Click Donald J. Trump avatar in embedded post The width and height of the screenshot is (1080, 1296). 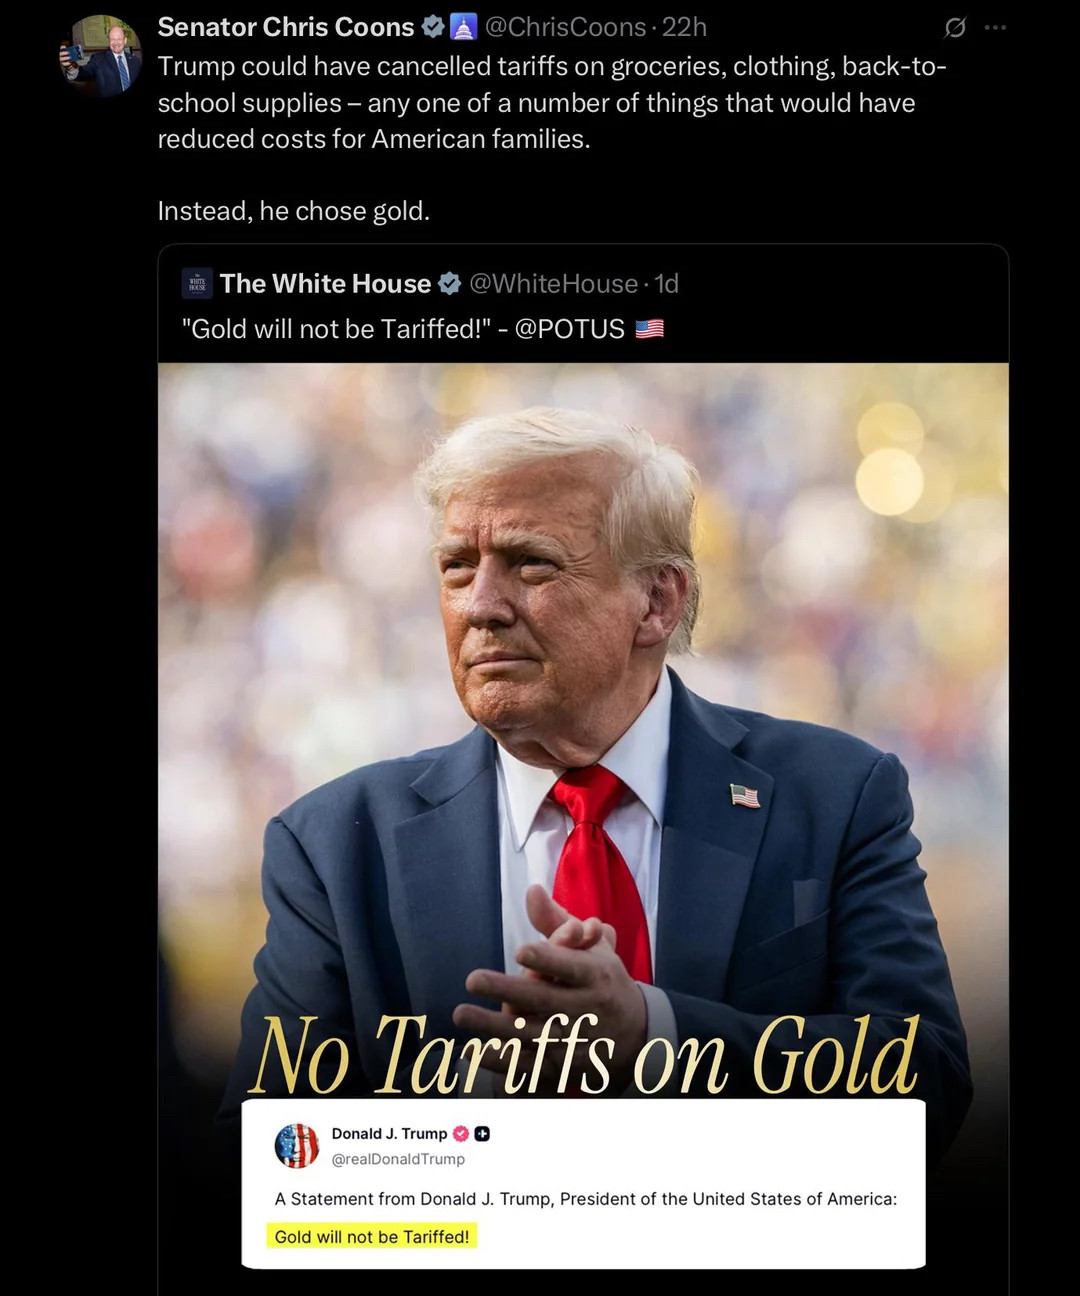(297, 1146)
